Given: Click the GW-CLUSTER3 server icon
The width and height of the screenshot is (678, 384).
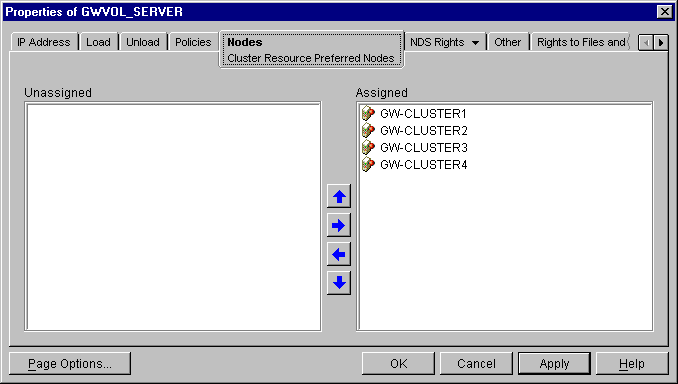Looking at the screenshot, I should tap(368, 147).
